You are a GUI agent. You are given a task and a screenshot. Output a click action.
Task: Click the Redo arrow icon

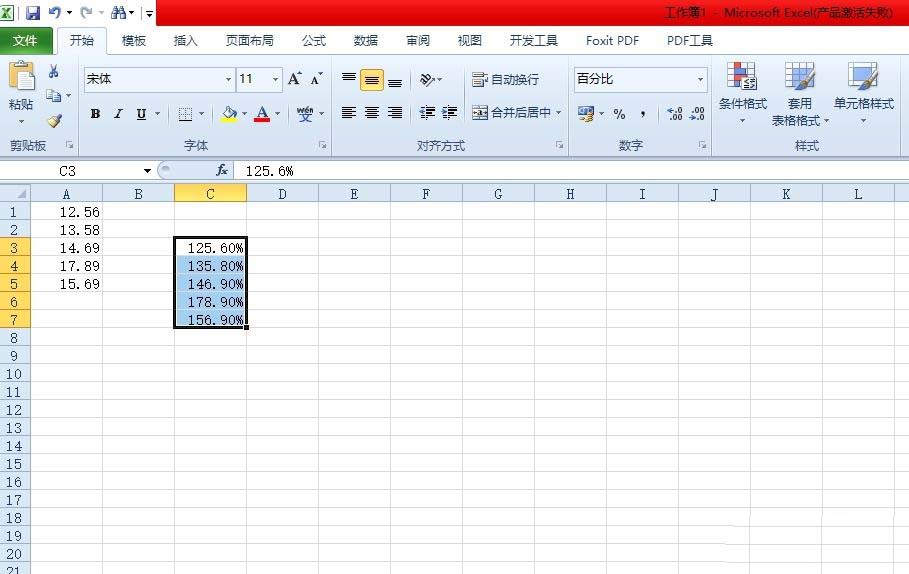tap(86, 12)
